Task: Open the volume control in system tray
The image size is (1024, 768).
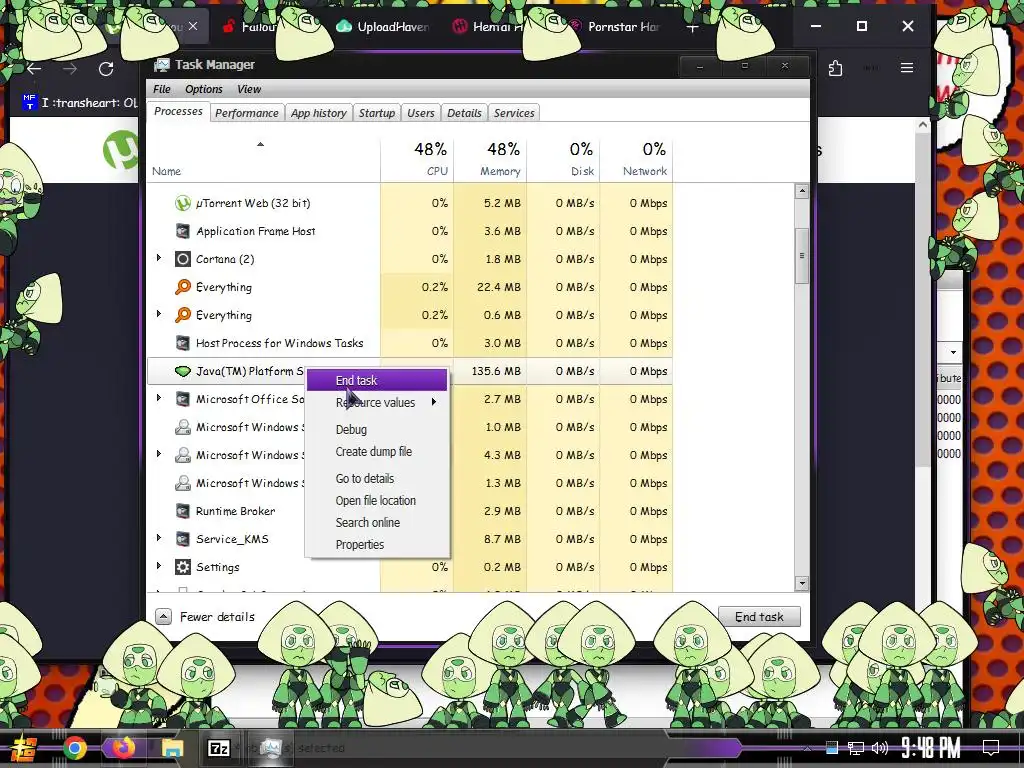Action: 880,748
